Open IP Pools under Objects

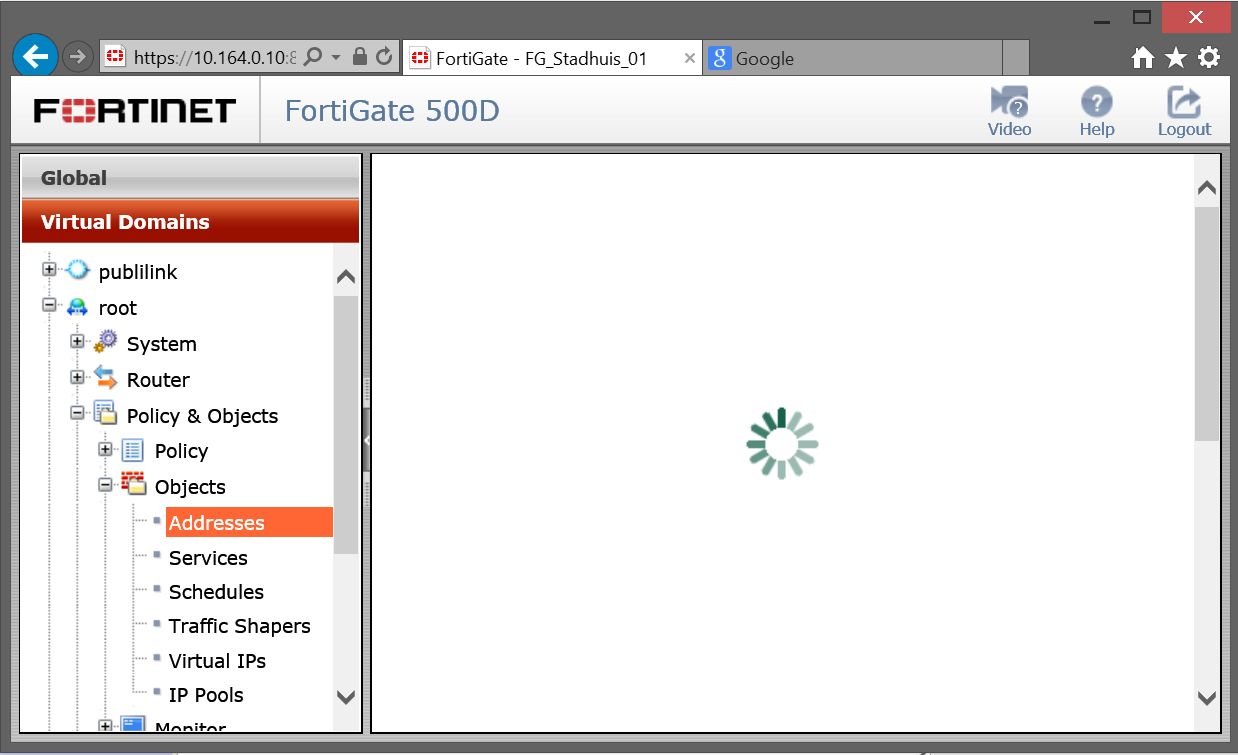click(206, 695)
